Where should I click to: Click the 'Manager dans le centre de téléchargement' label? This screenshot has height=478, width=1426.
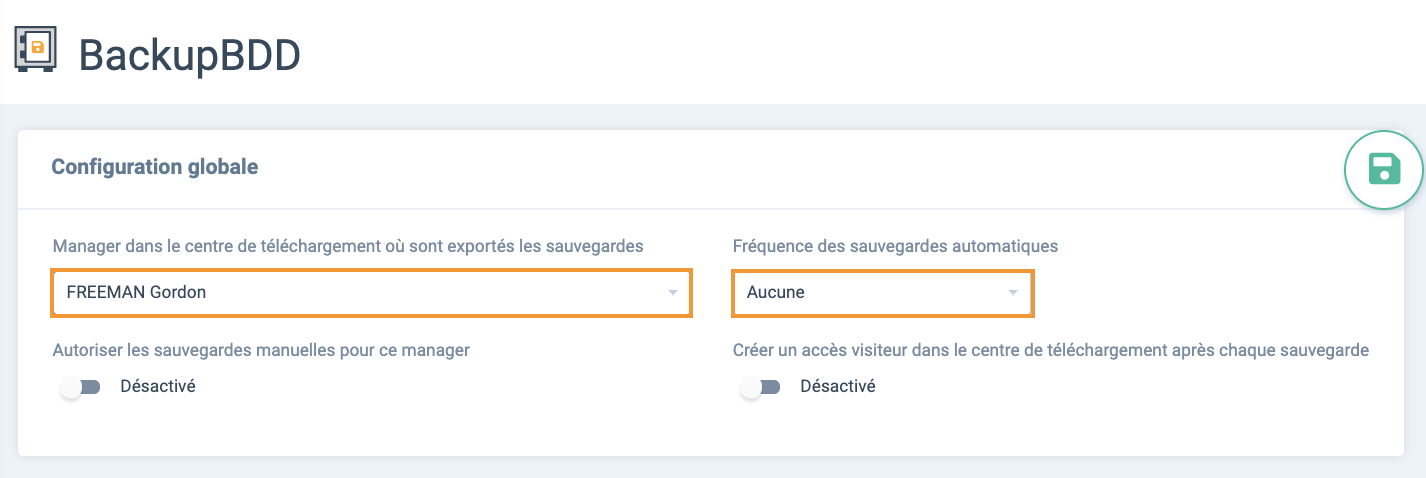348,245
